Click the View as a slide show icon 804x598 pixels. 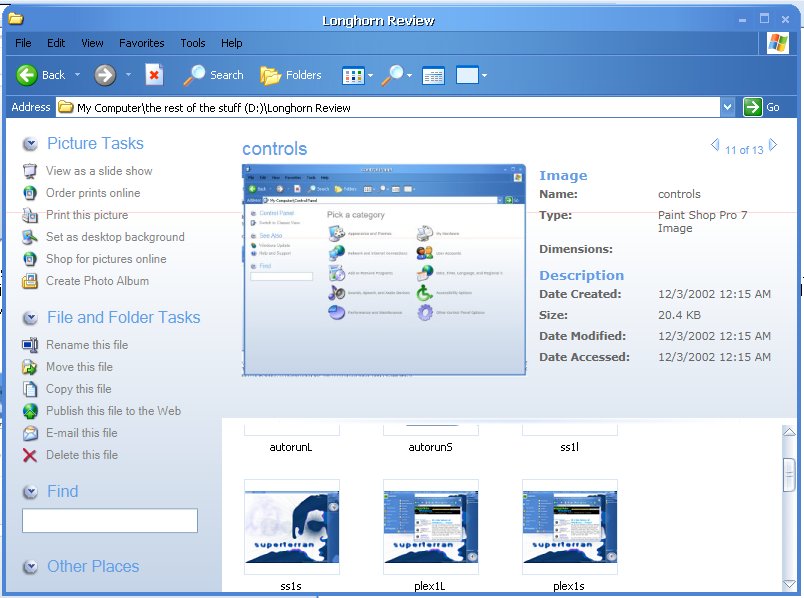coord(30,171)
